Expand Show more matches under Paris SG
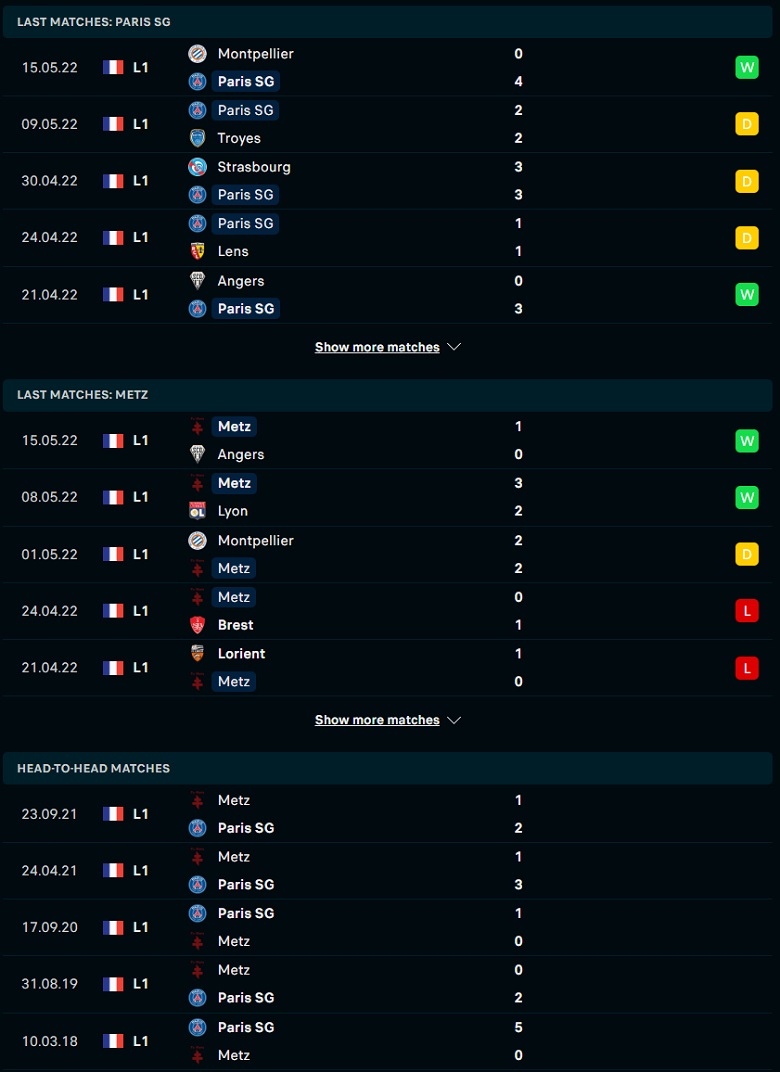 388,347
